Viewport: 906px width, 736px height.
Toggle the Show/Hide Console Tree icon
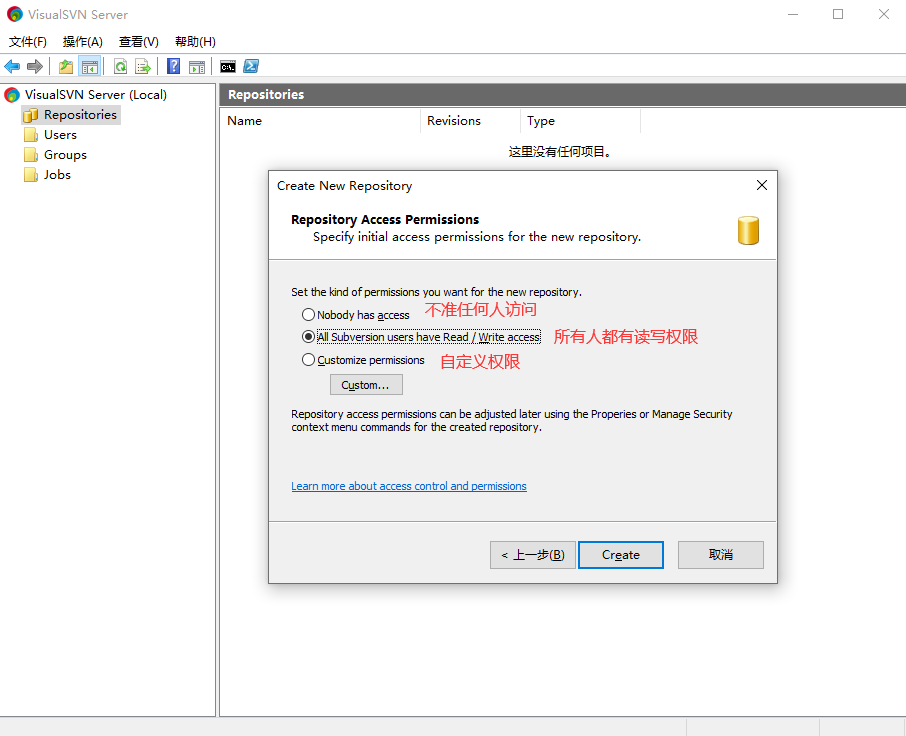coord(90,67)
